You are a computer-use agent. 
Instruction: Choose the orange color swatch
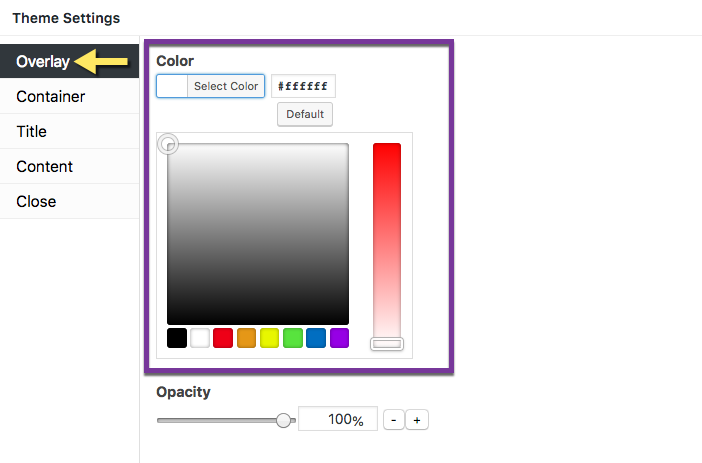point(246,338)
